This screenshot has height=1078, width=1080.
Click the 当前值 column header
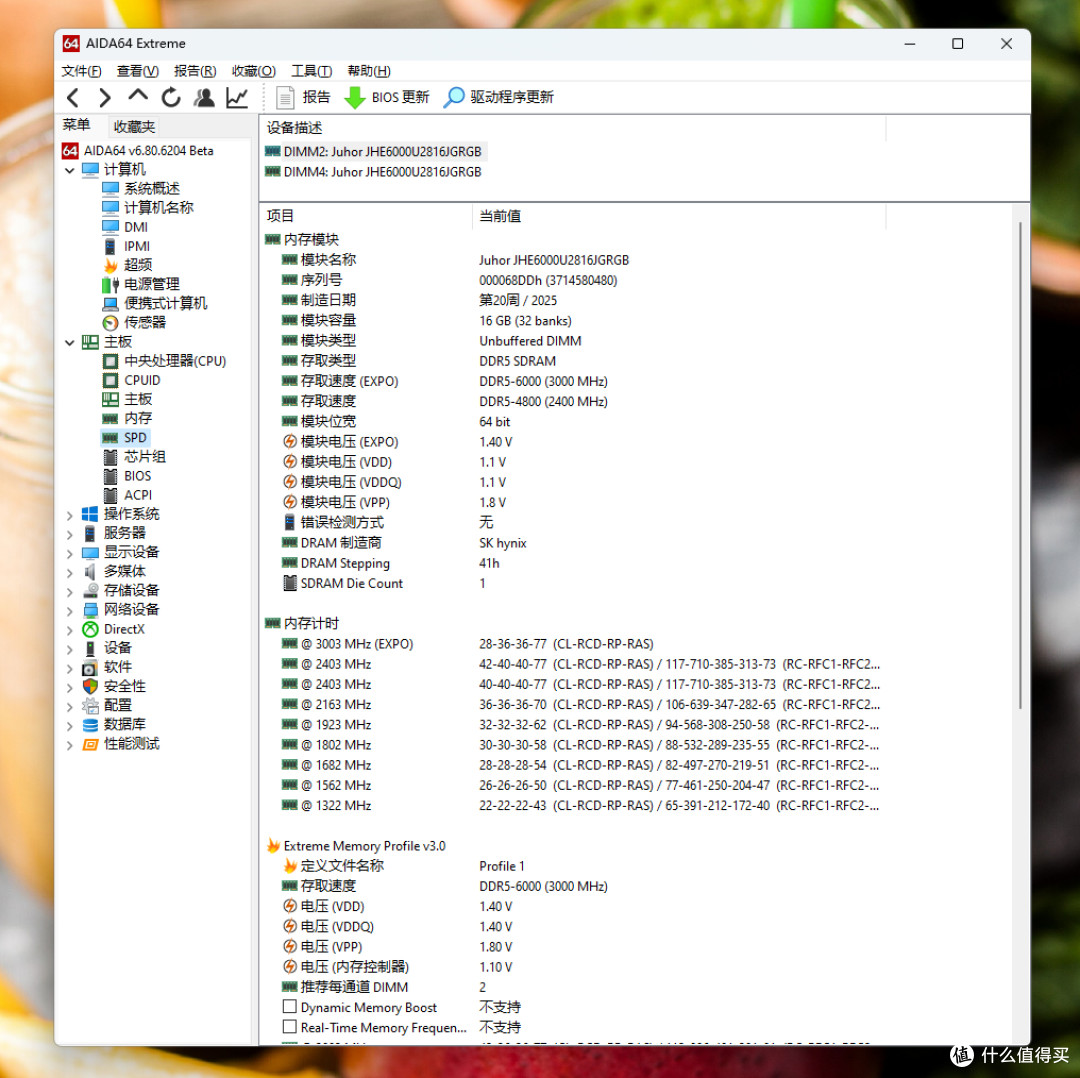point(679,216)
